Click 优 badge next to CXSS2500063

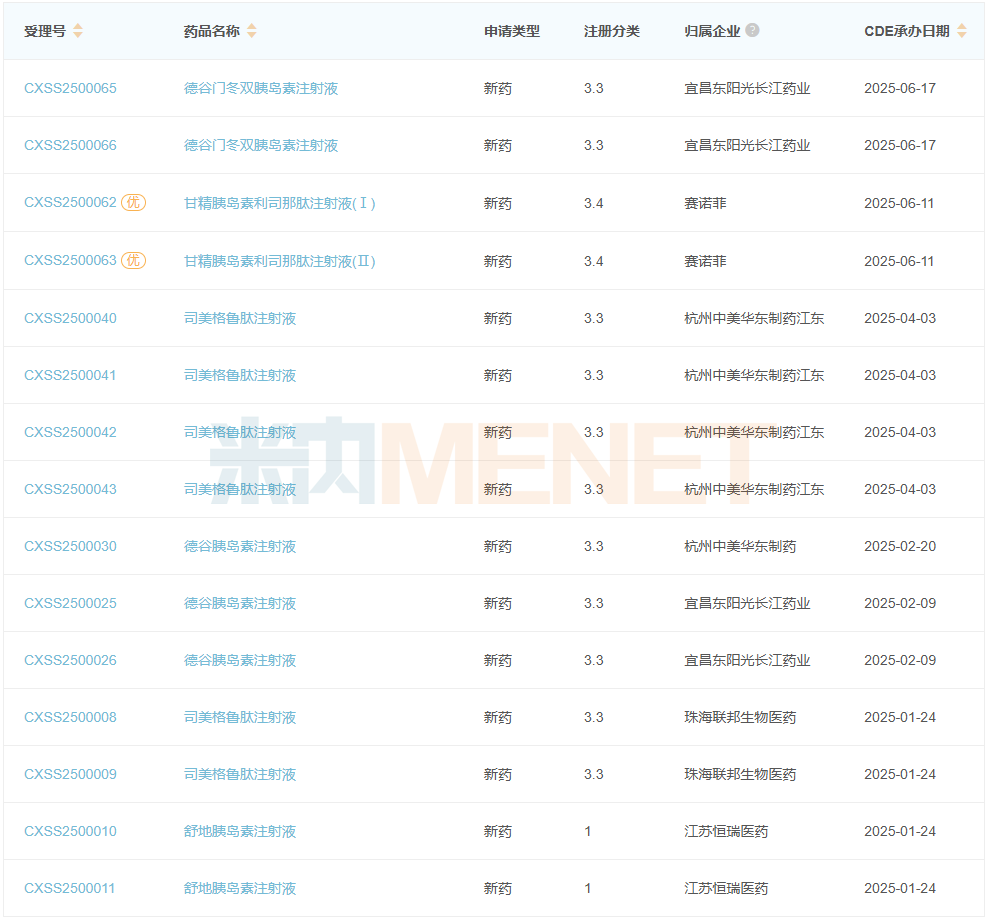click(133, 261)
